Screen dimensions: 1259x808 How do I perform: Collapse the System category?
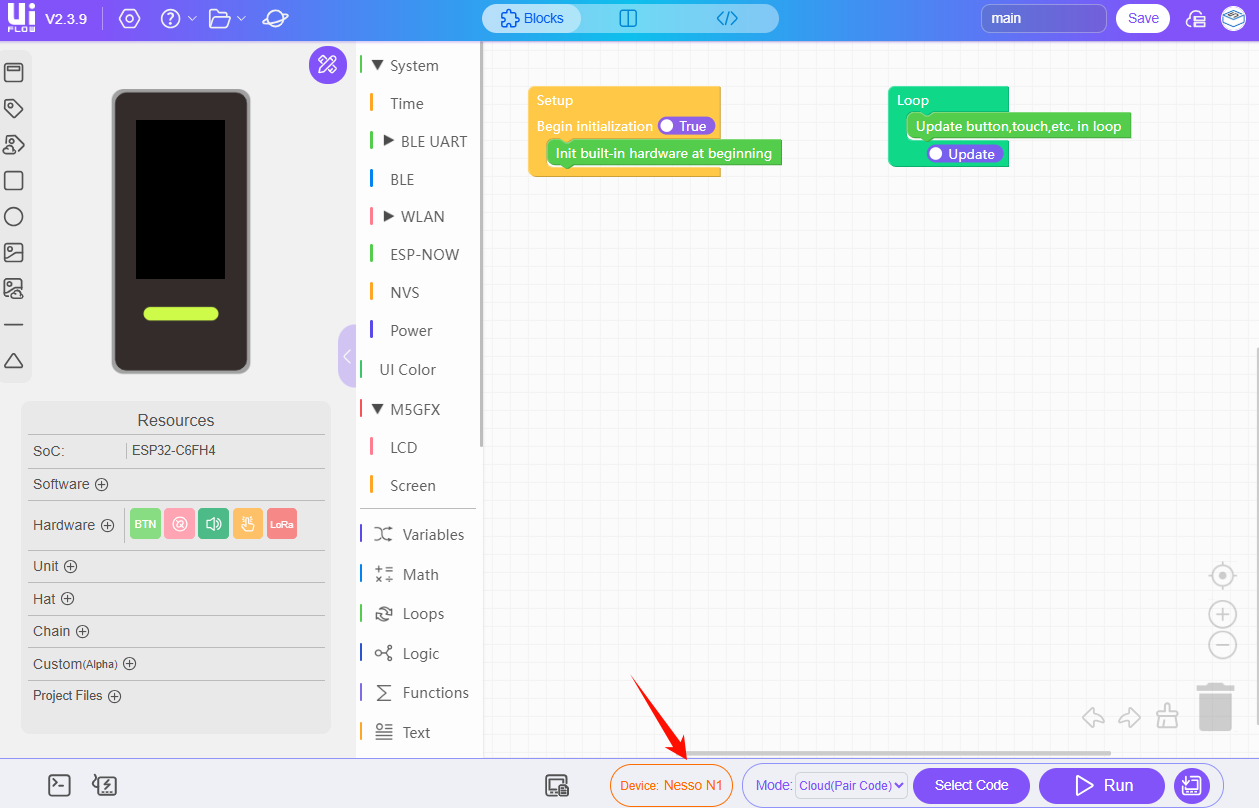tap(377, 65)
